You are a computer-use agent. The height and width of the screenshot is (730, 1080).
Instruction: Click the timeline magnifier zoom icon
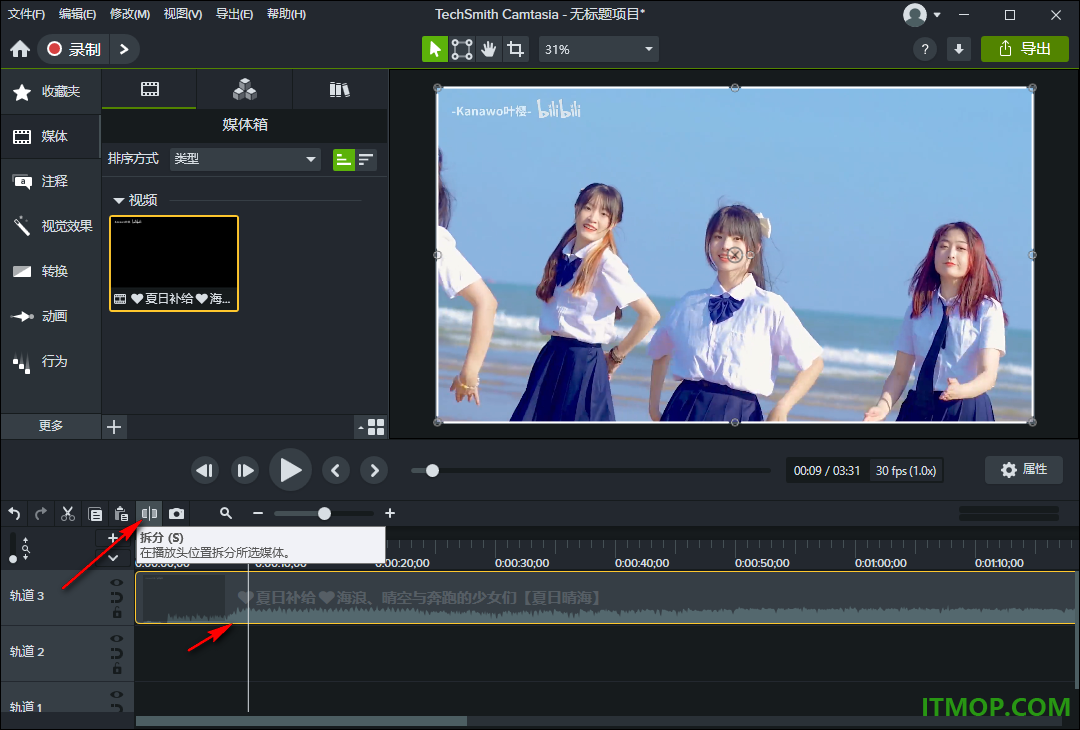click(226, 513)
